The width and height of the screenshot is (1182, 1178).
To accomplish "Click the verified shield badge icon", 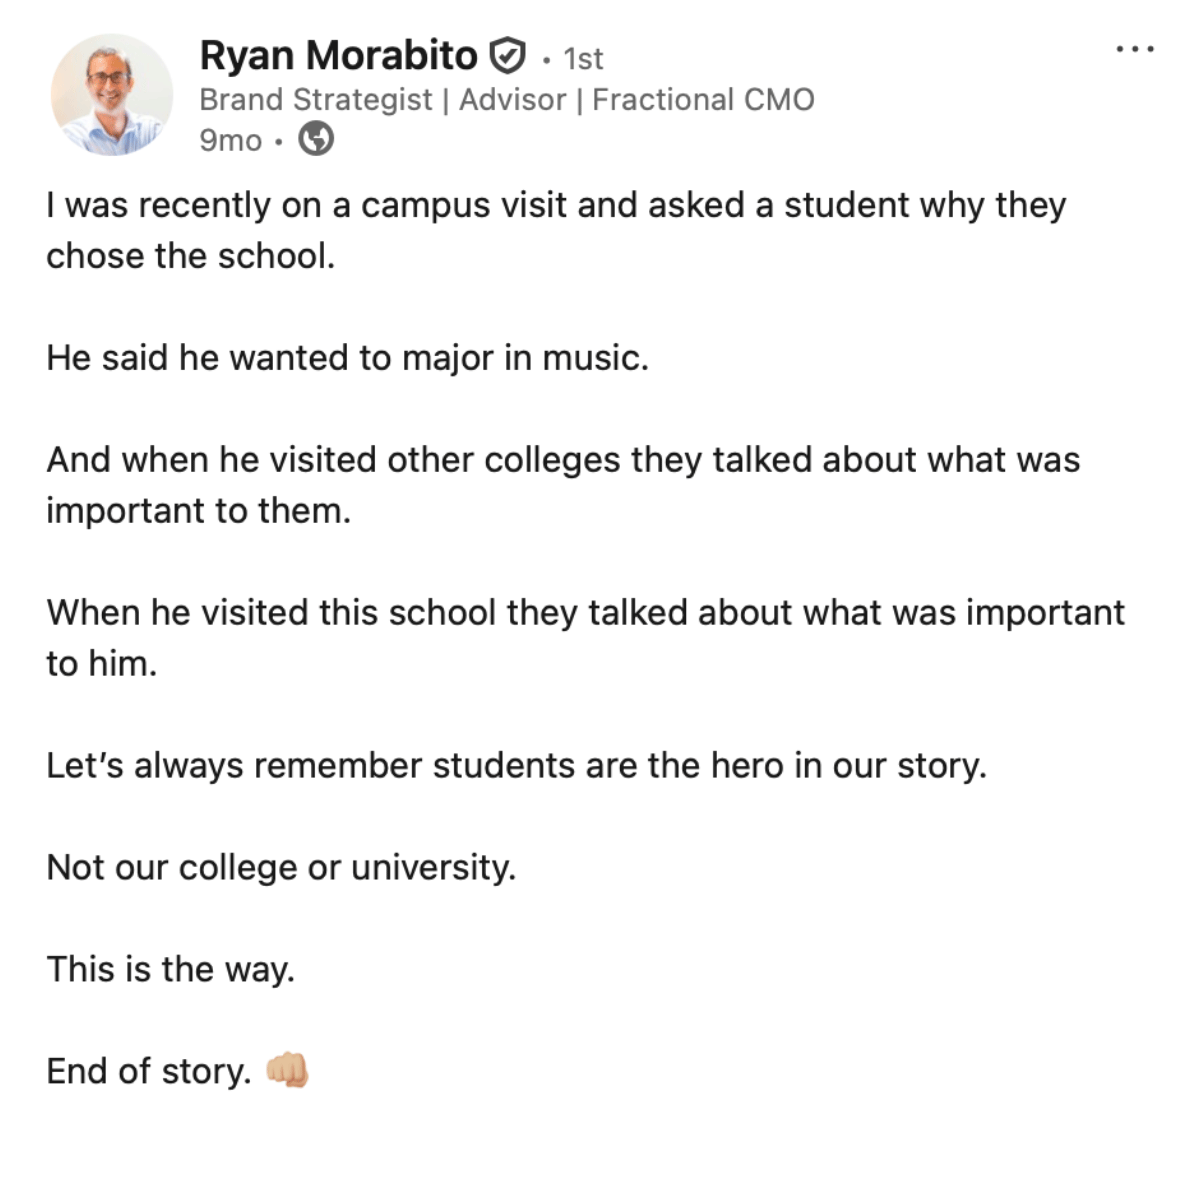I will (x=507, y=57).
